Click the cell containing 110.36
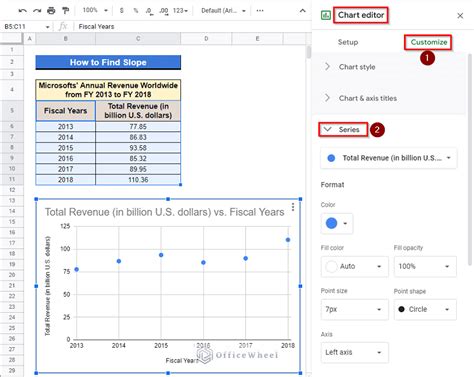 (x=138, y=180)
